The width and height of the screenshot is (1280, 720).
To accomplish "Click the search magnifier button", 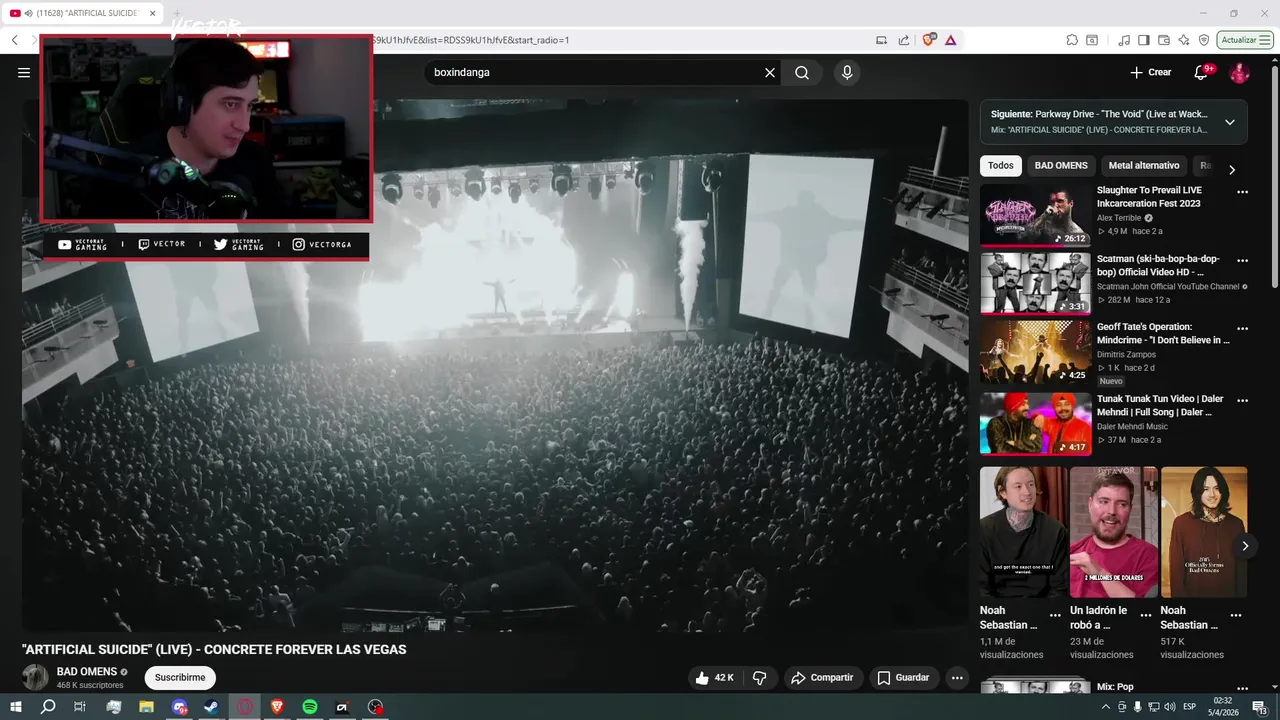I will [x=802, y=72].
